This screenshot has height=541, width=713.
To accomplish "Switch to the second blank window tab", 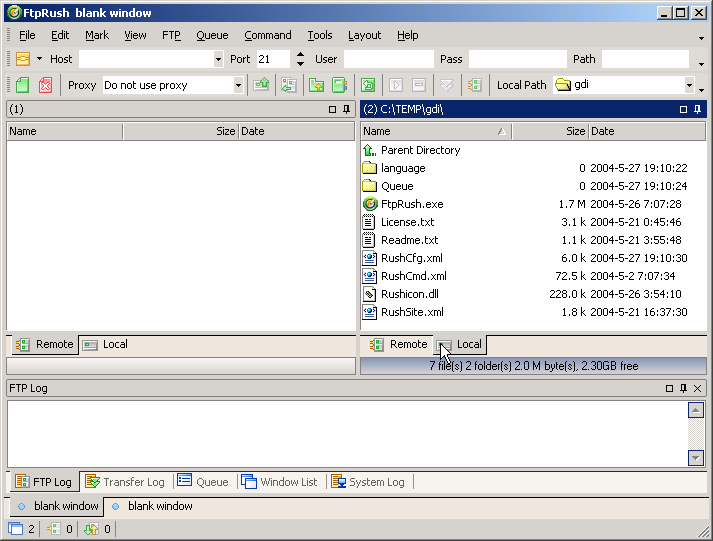I will pos(152,506).
